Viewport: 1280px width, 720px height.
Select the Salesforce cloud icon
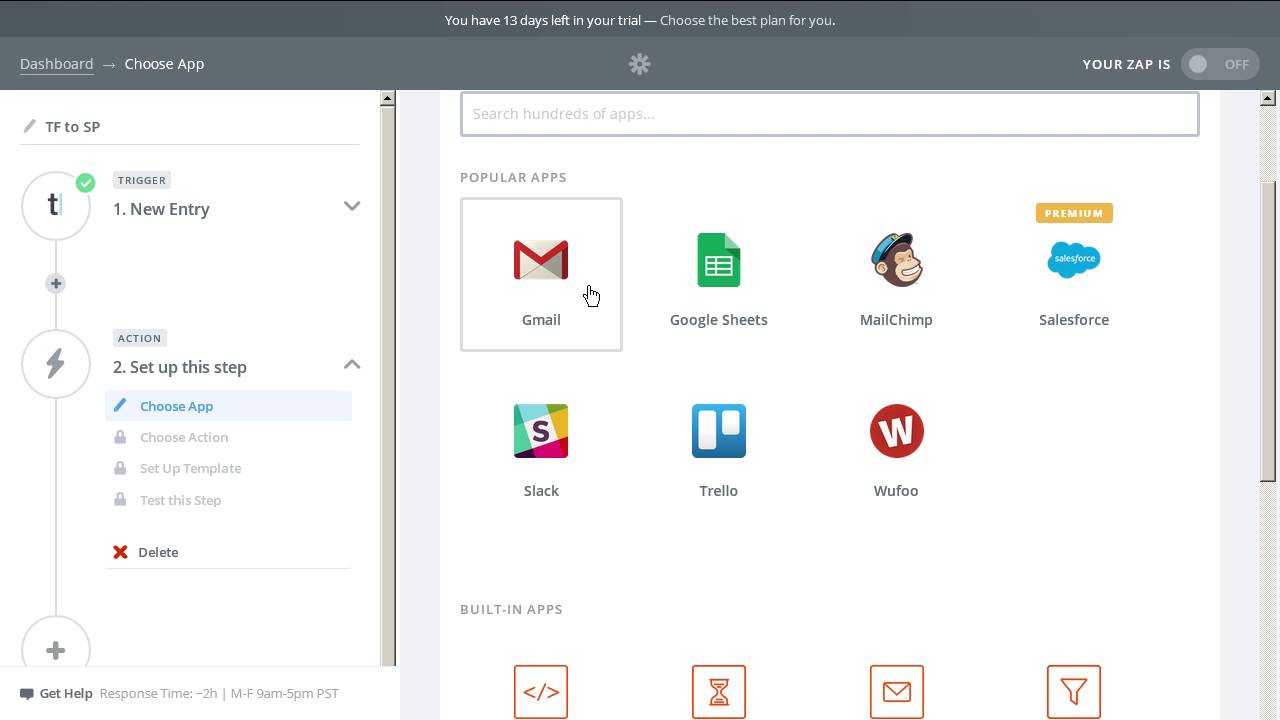tap(1074, 259)
